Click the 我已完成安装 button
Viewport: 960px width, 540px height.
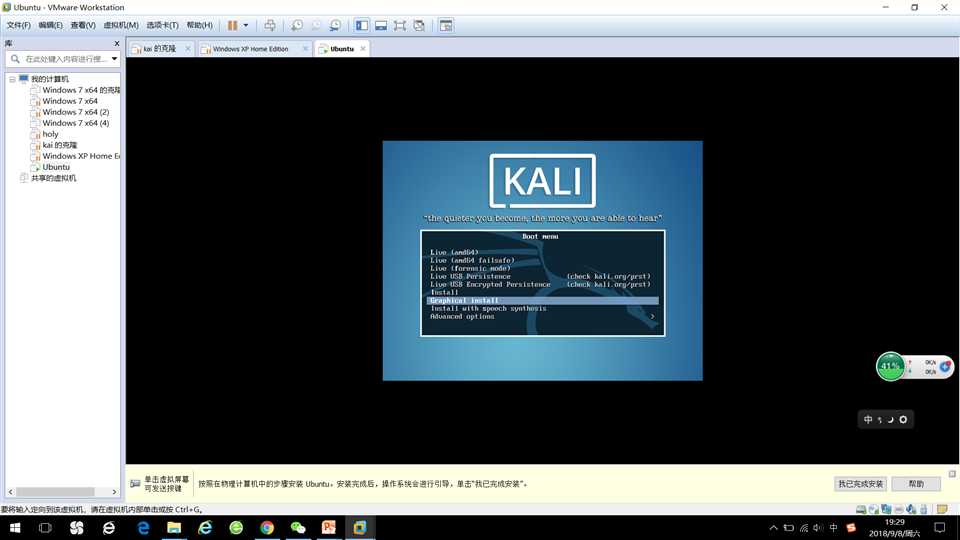click(x=860, y=484)
